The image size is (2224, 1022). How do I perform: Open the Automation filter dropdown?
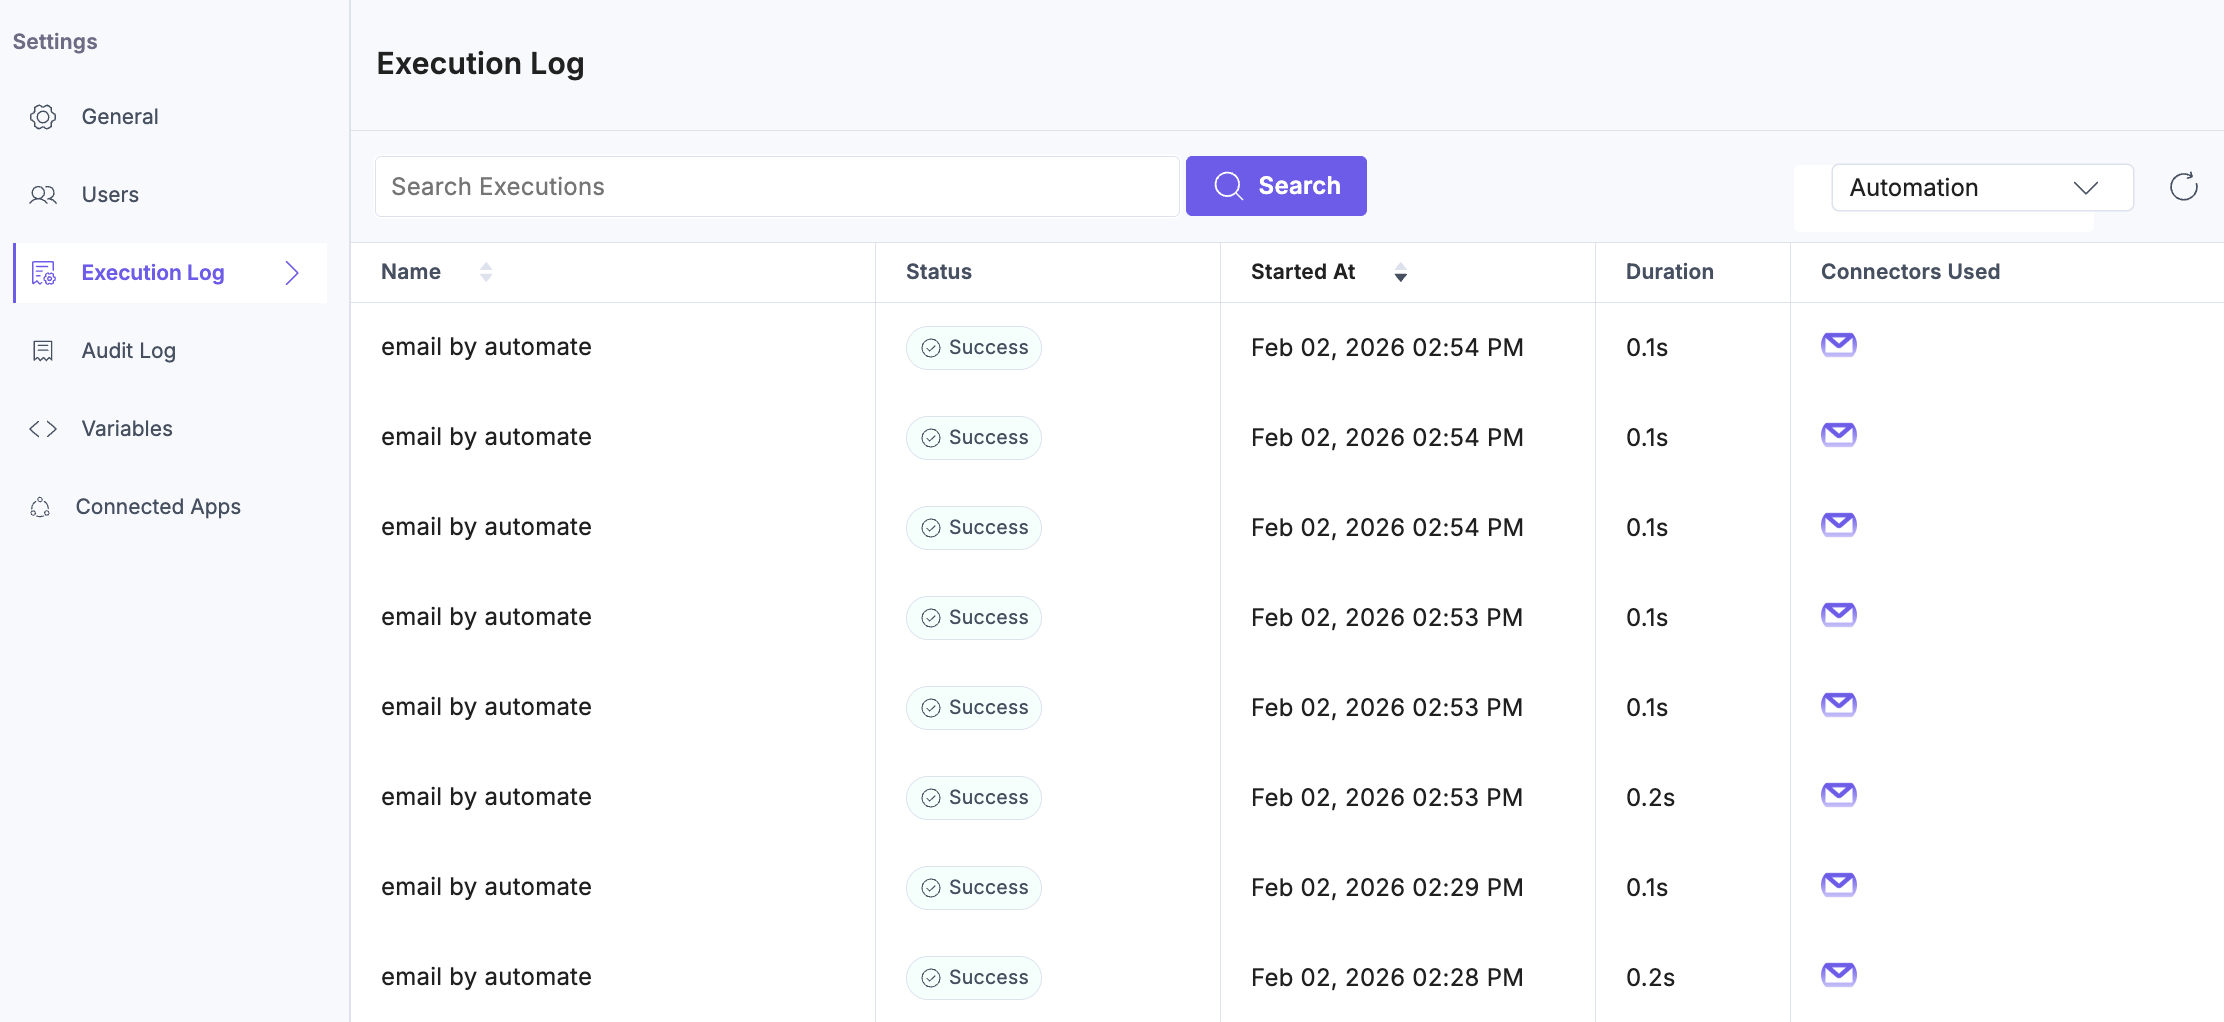click(x=1981, y=187)
